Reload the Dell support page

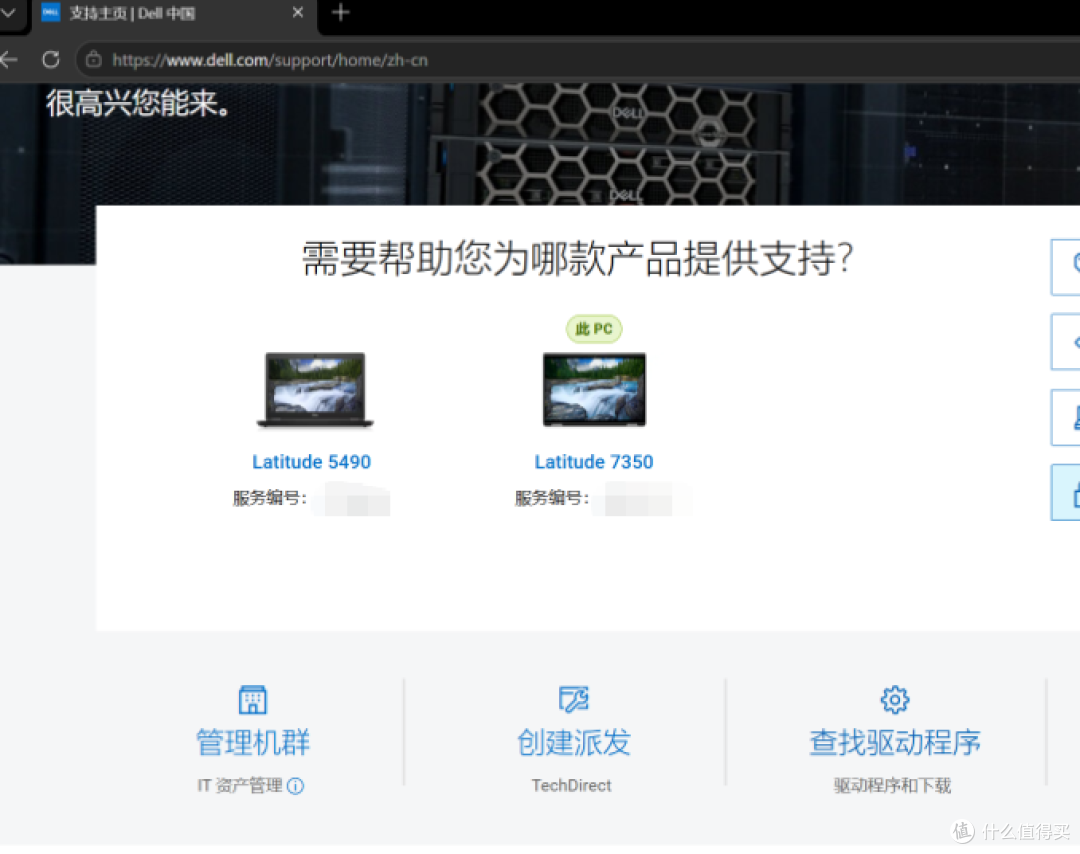coord(50,60)
